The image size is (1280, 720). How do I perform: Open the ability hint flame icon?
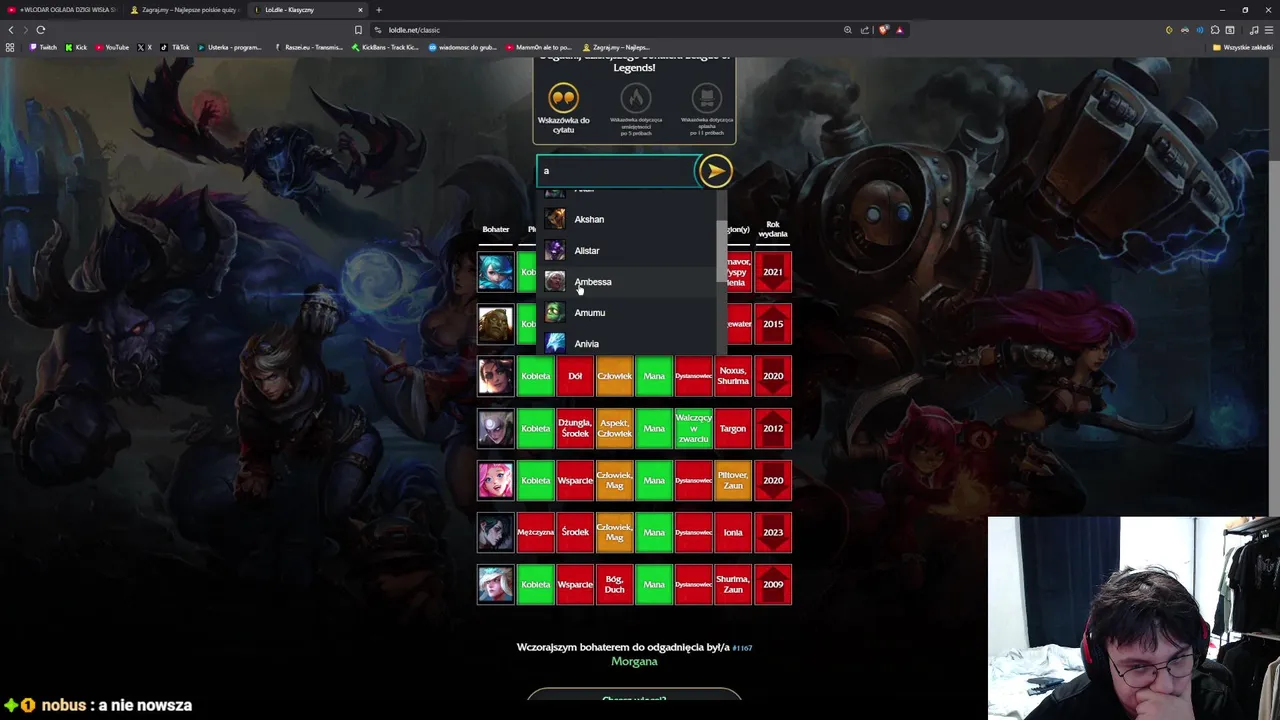pyautogui.click(x=635, y=98)
